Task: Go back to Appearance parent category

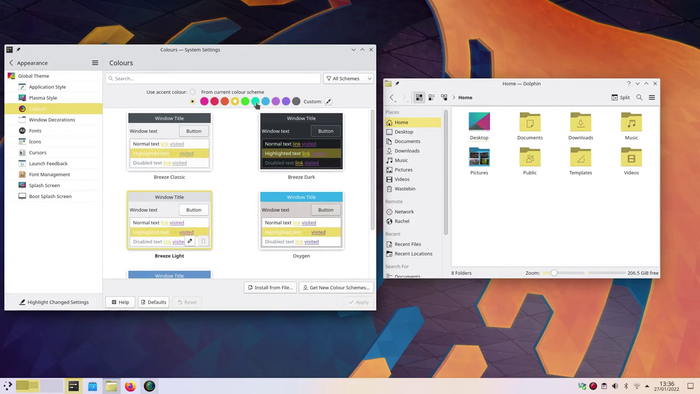Action: click(x=29, y=63)
